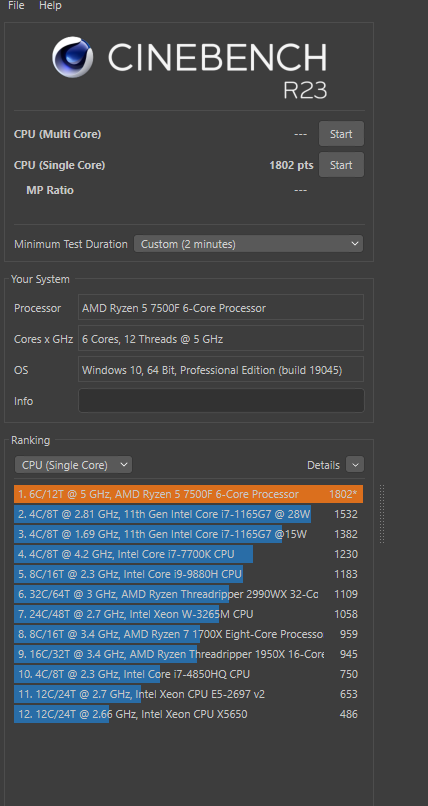428x806 pixels.
Task: Click the Cores x GHz value field
Action: 221,338
